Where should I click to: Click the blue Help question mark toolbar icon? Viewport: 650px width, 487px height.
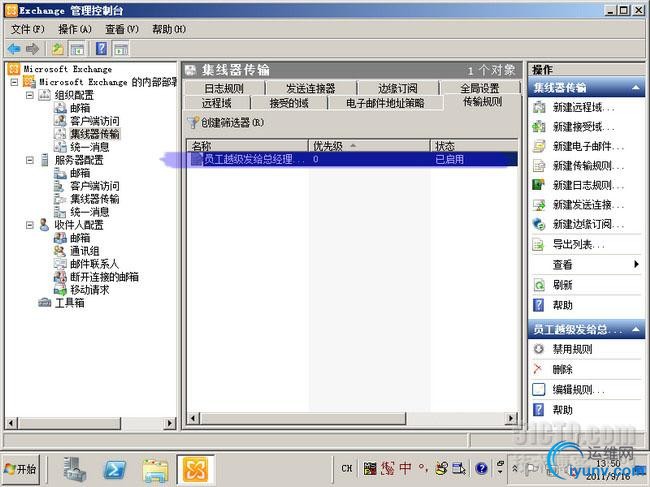click(101, 49)
